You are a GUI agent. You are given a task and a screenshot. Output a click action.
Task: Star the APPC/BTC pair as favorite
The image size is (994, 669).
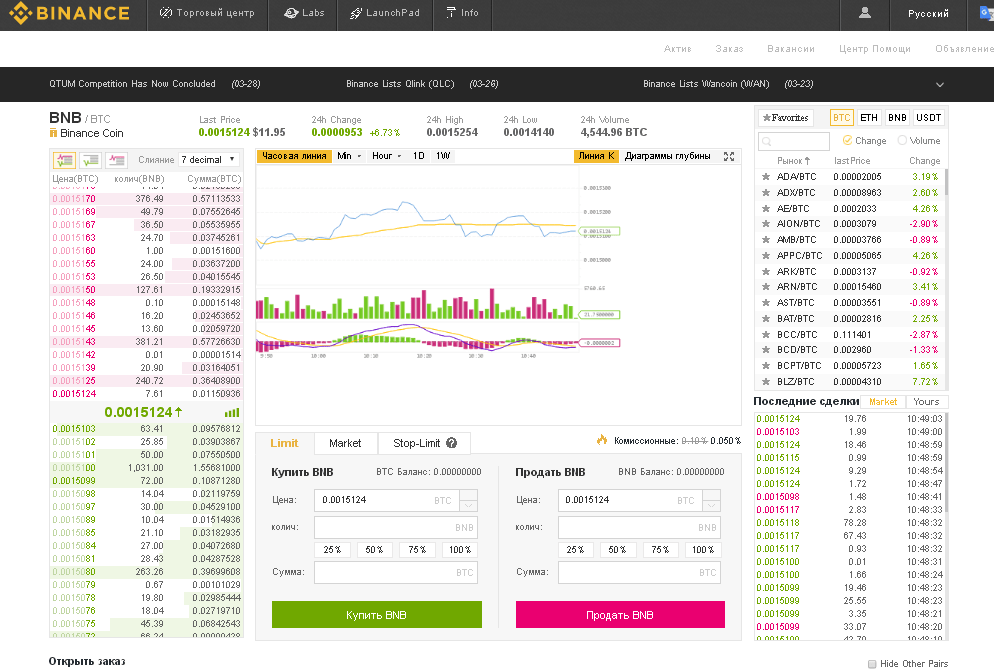coord(766,256)
